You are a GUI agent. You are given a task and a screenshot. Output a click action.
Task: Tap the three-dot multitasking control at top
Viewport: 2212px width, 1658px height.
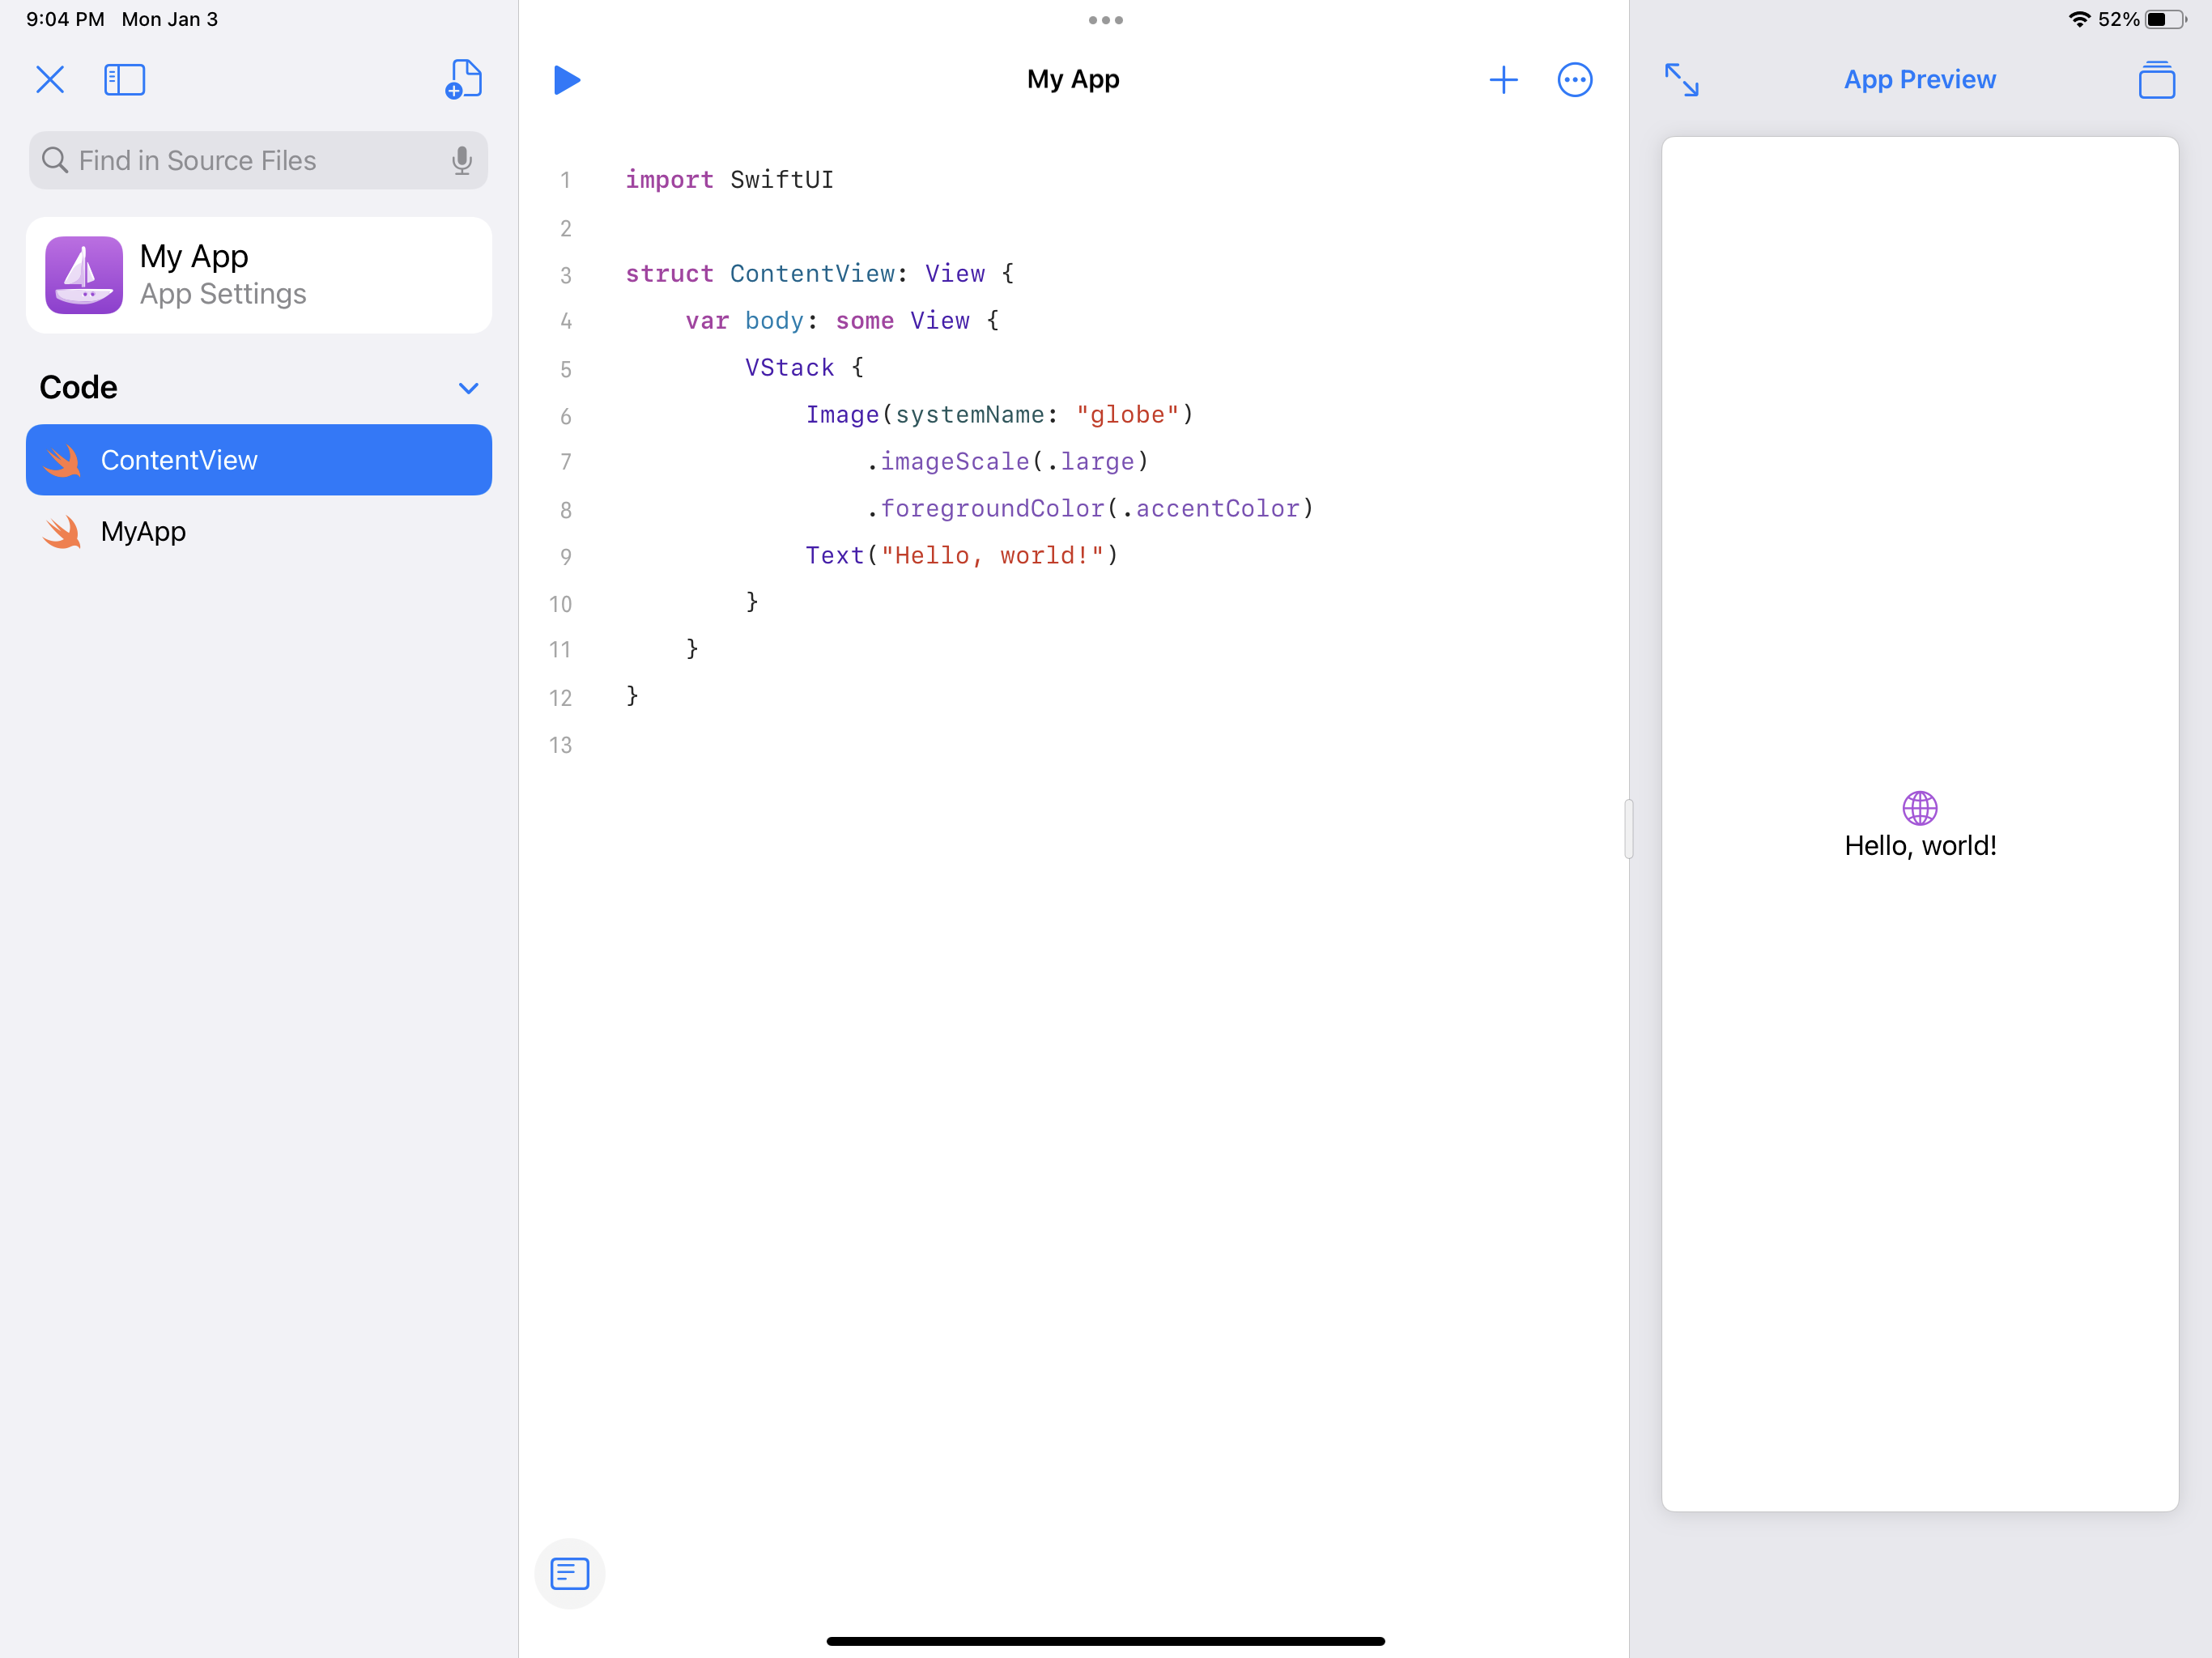click(1105, 20)
